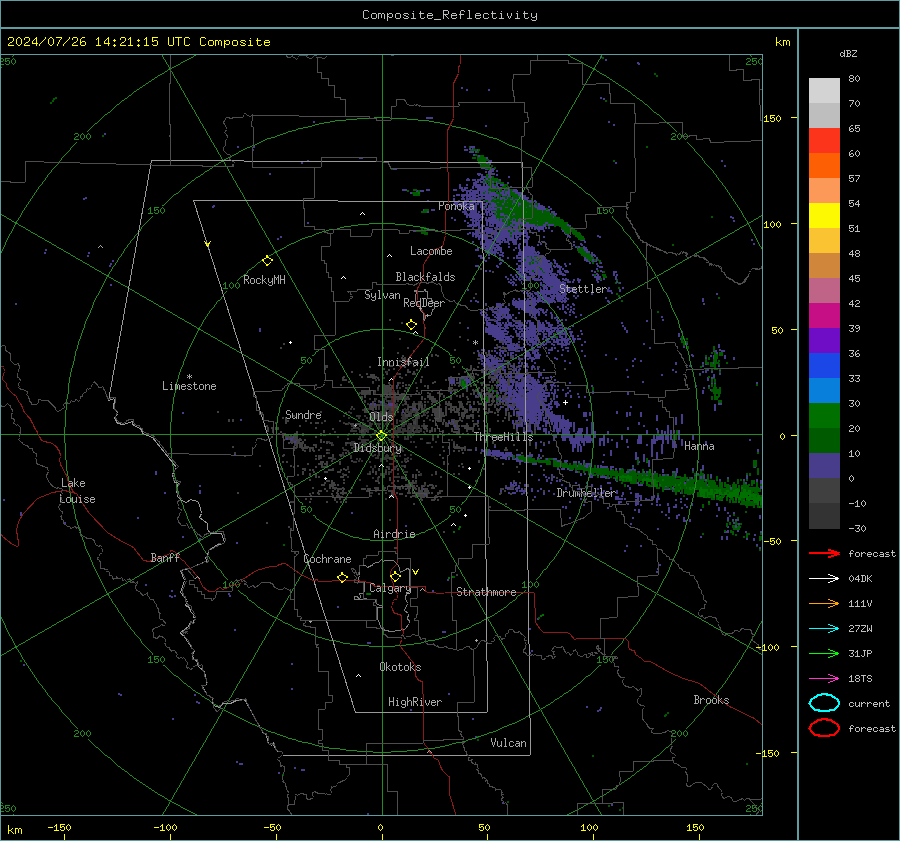Click the yellow diamond marker near RedDeer
The width and height of the screenshot is (900, 841).
pos(412,325)
